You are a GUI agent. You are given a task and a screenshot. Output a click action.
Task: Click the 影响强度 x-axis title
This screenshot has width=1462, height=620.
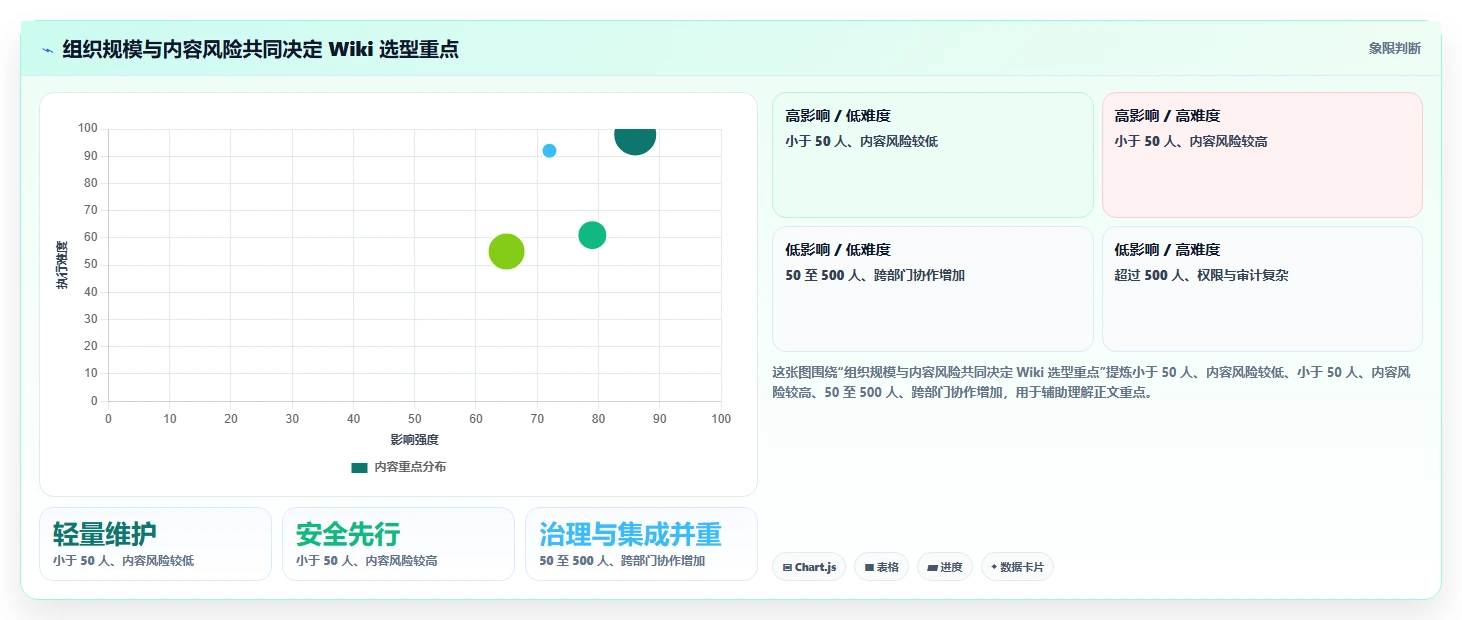[414, 439]
